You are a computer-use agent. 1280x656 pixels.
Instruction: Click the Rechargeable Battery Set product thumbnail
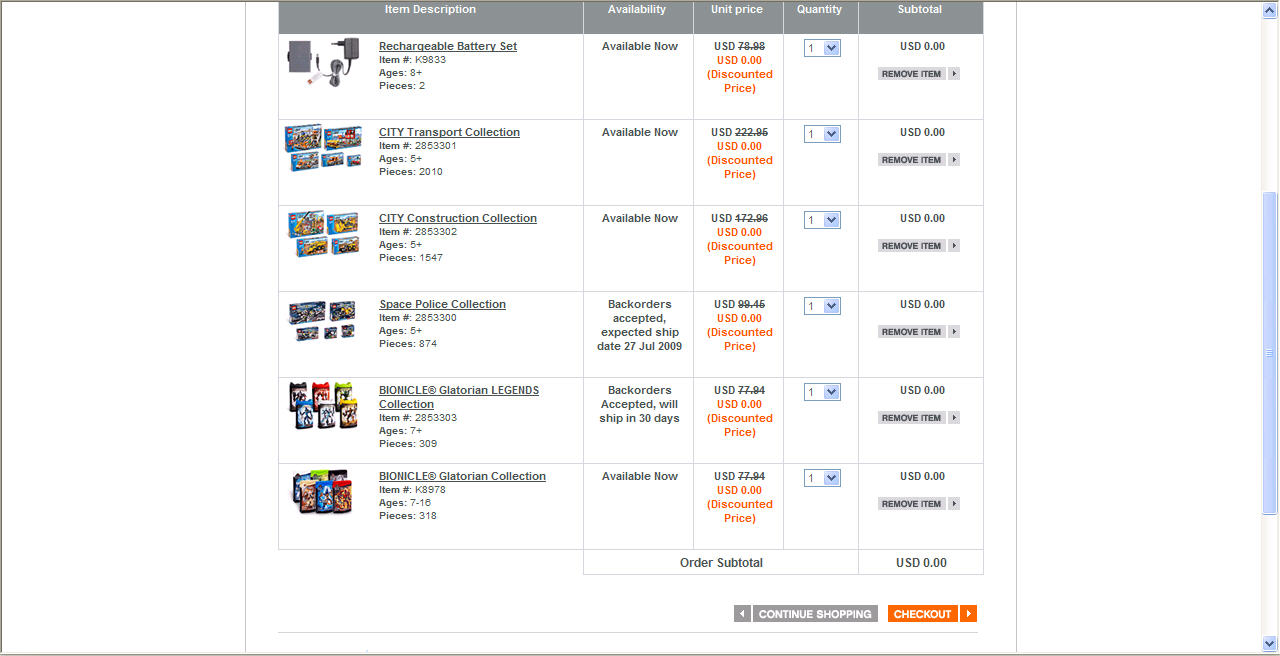coord(324,64)
